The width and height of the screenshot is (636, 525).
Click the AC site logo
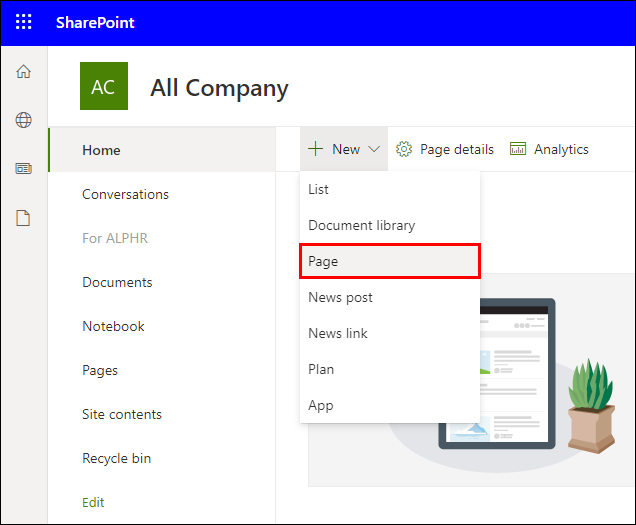104,86
